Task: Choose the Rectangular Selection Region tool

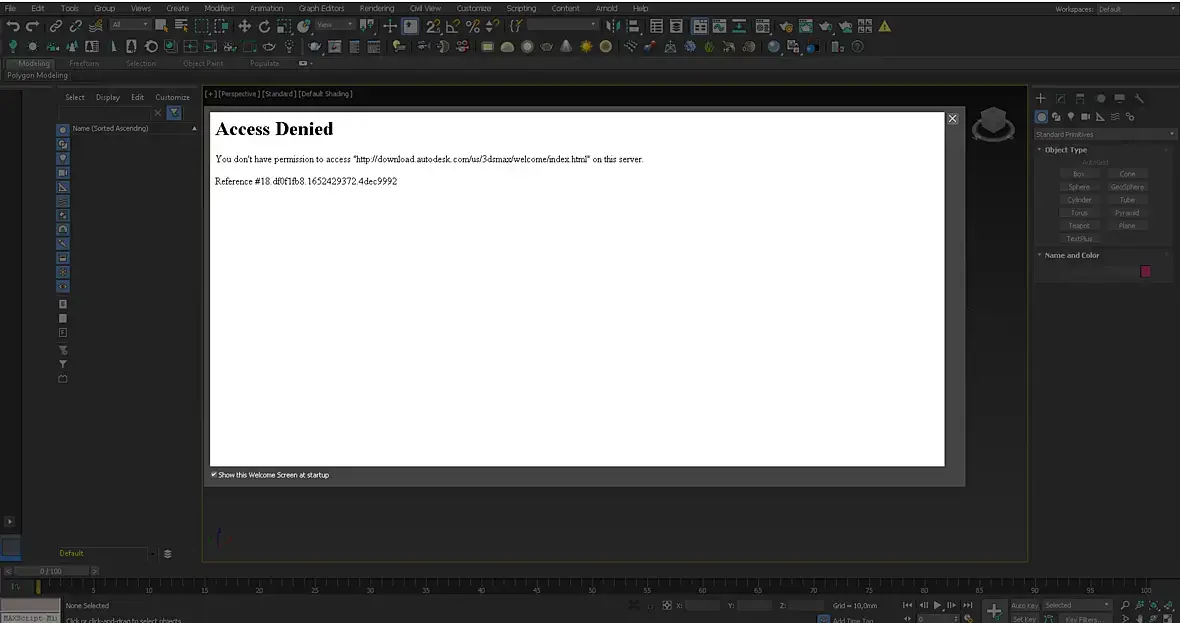Action: [201, 26]
